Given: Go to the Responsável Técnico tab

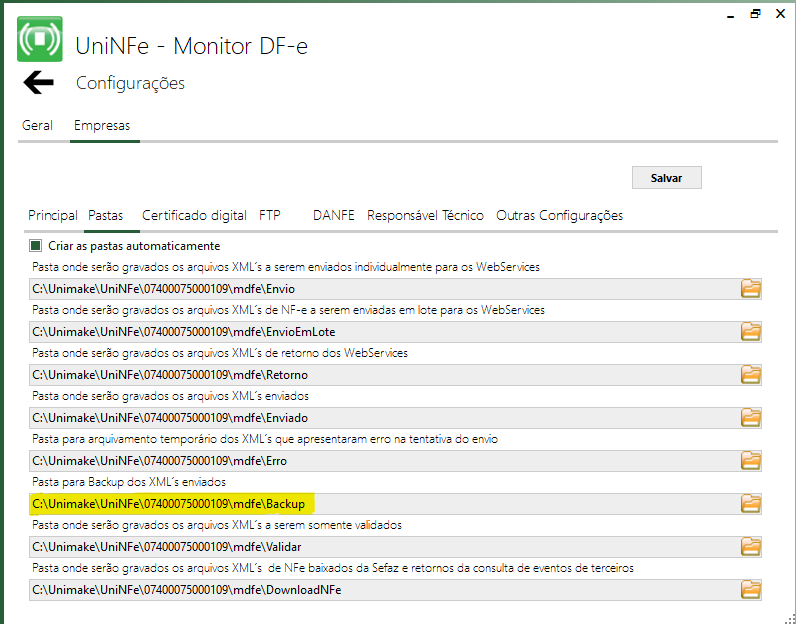Looking at the screenshot, I should [425, 215].
